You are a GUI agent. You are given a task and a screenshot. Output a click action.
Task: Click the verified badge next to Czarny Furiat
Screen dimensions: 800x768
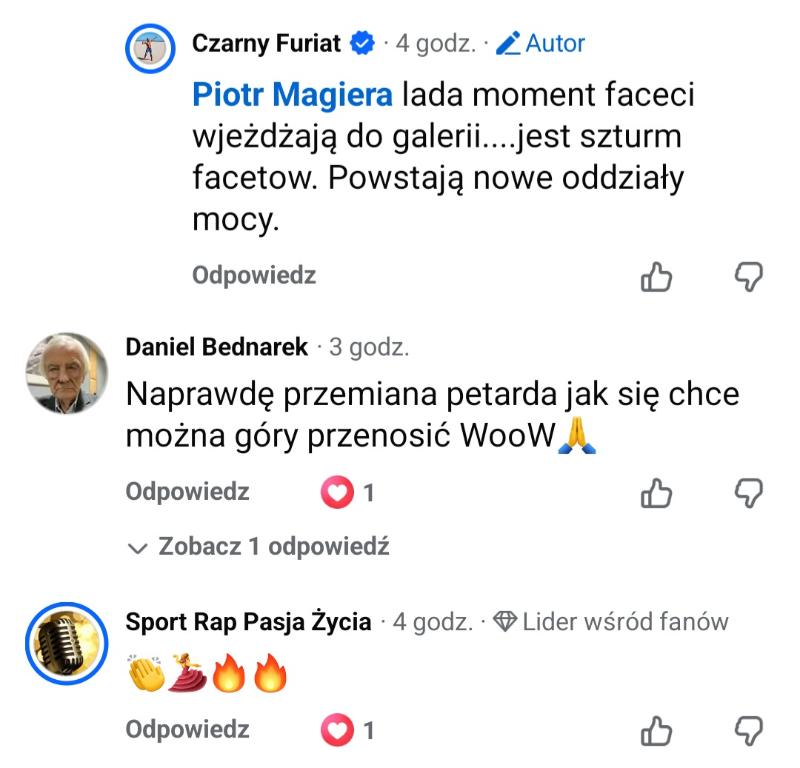[x=362, y=44]
